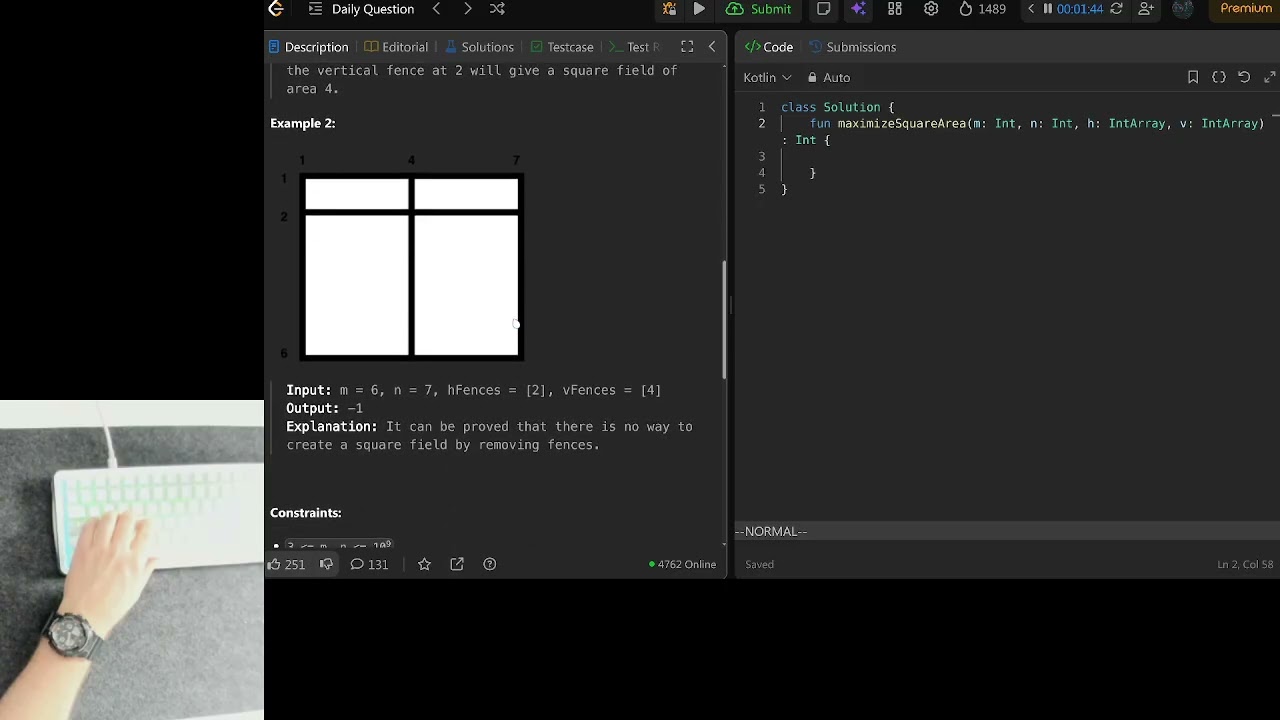Dislike the problem thumbs-down icon
Viewport: 1280px width, 720px height.
click(326, 564)
